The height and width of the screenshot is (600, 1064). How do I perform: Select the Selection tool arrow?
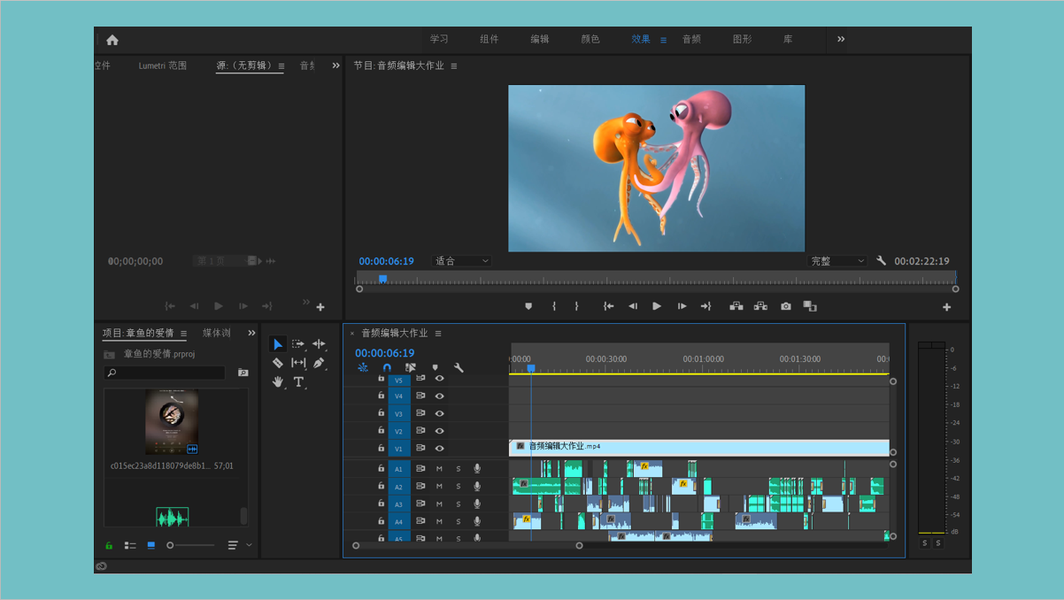278,344
